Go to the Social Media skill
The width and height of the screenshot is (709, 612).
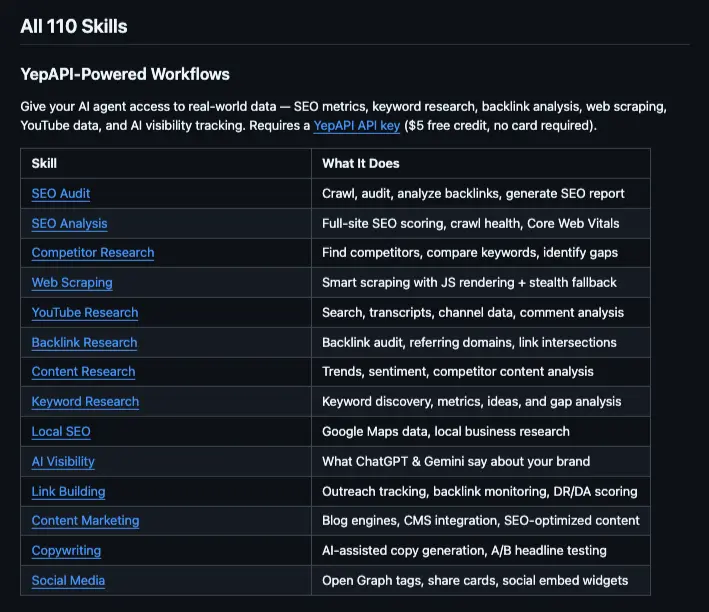point(68,580)
